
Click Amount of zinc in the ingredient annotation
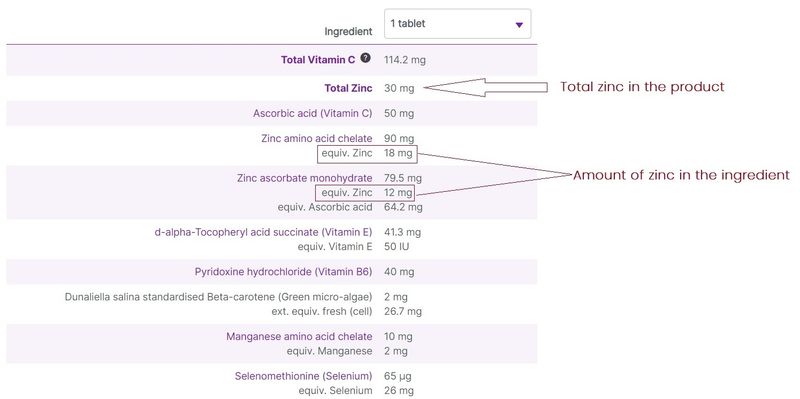(681, 176)
